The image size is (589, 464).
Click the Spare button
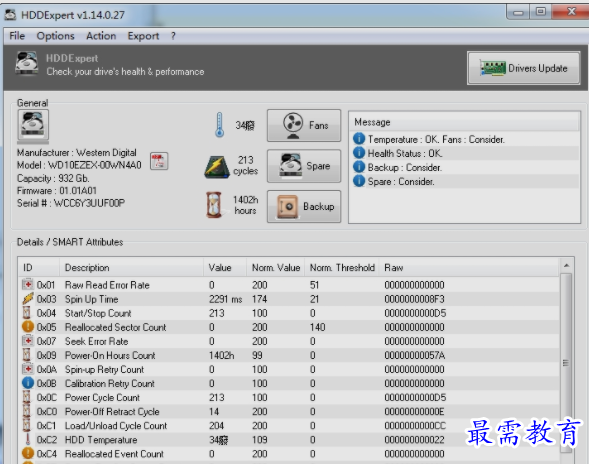click(x=304, y=166)
